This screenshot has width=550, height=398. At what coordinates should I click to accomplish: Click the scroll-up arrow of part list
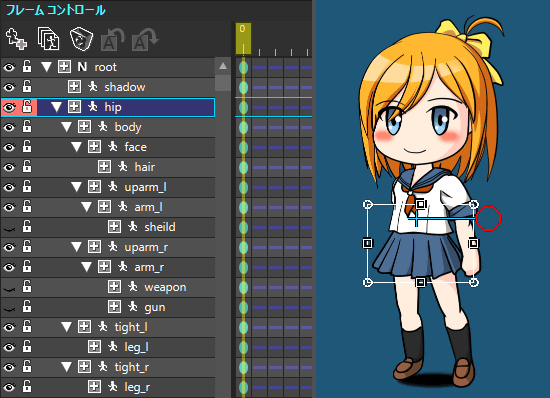[223, 66]
